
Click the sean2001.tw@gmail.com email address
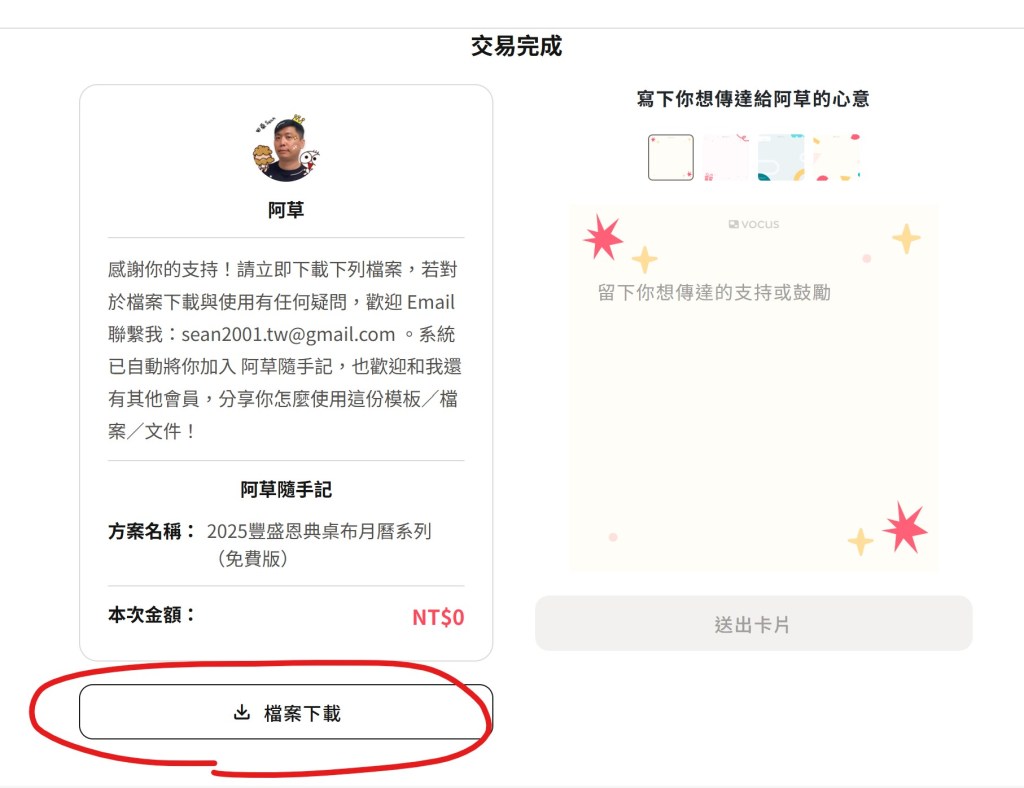click(289, 334)
